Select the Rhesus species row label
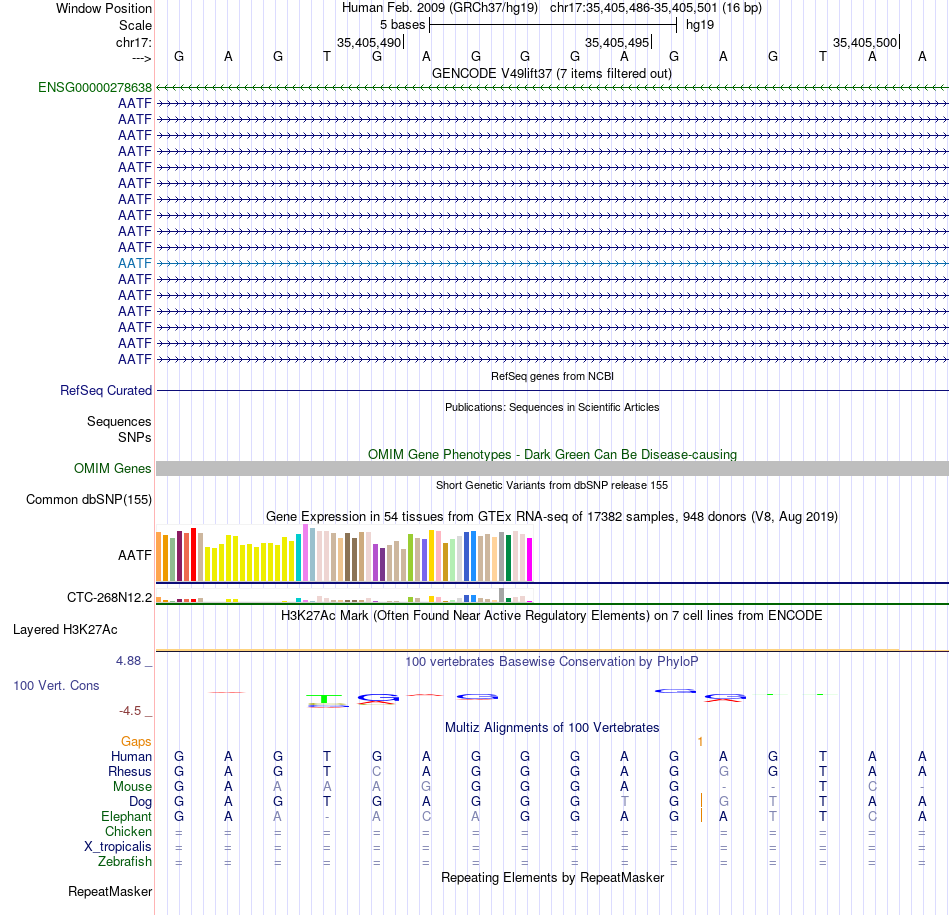Image resolution: width=950 pixels, height=915 pixels. 130,771
